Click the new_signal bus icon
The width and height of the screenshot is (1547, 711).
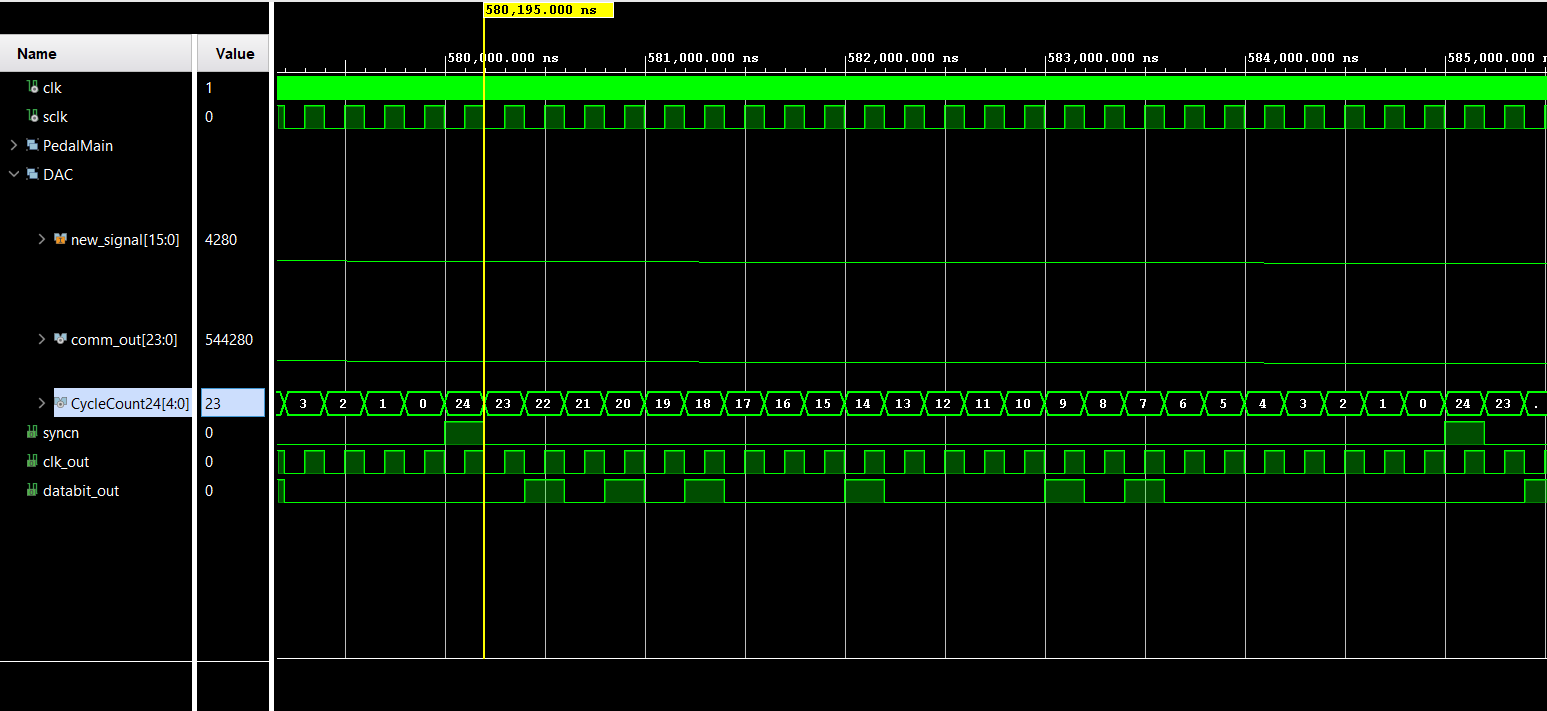[60, 240]
